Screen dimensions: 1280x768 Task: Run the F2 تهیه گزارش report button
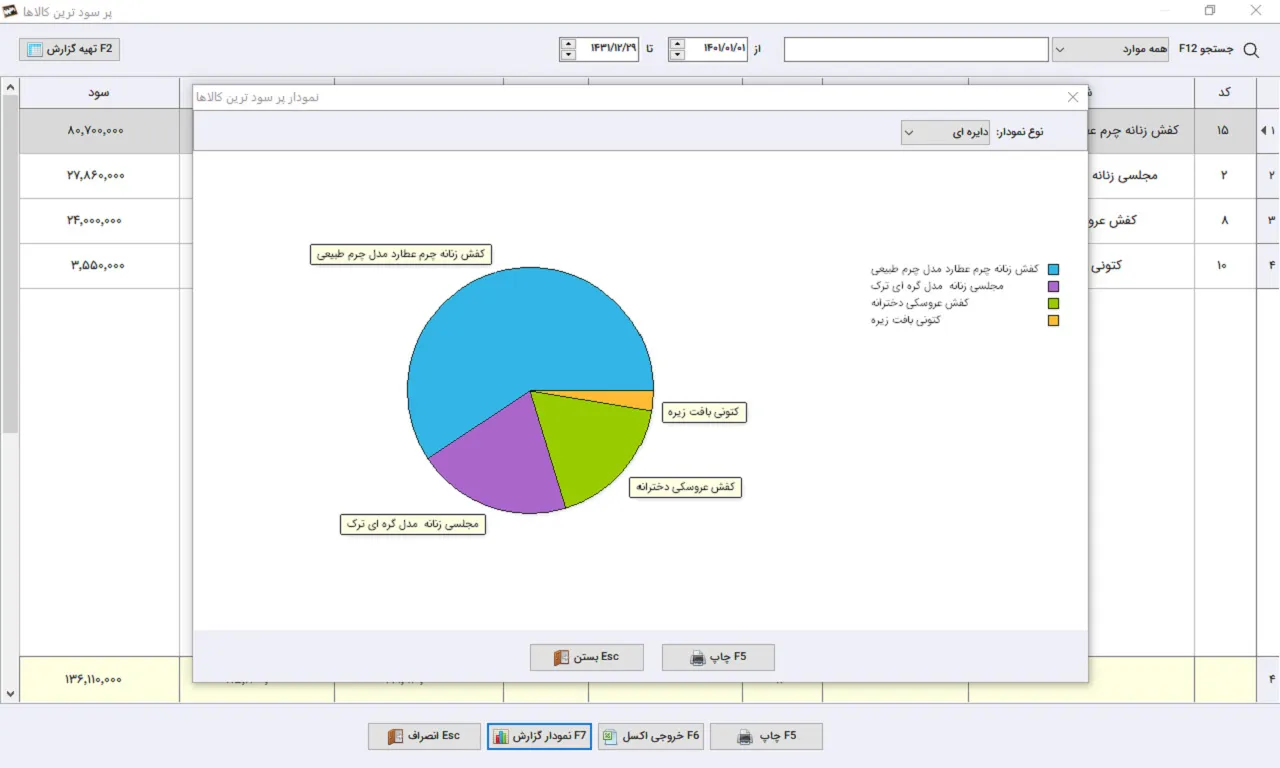tap(69, 49)
